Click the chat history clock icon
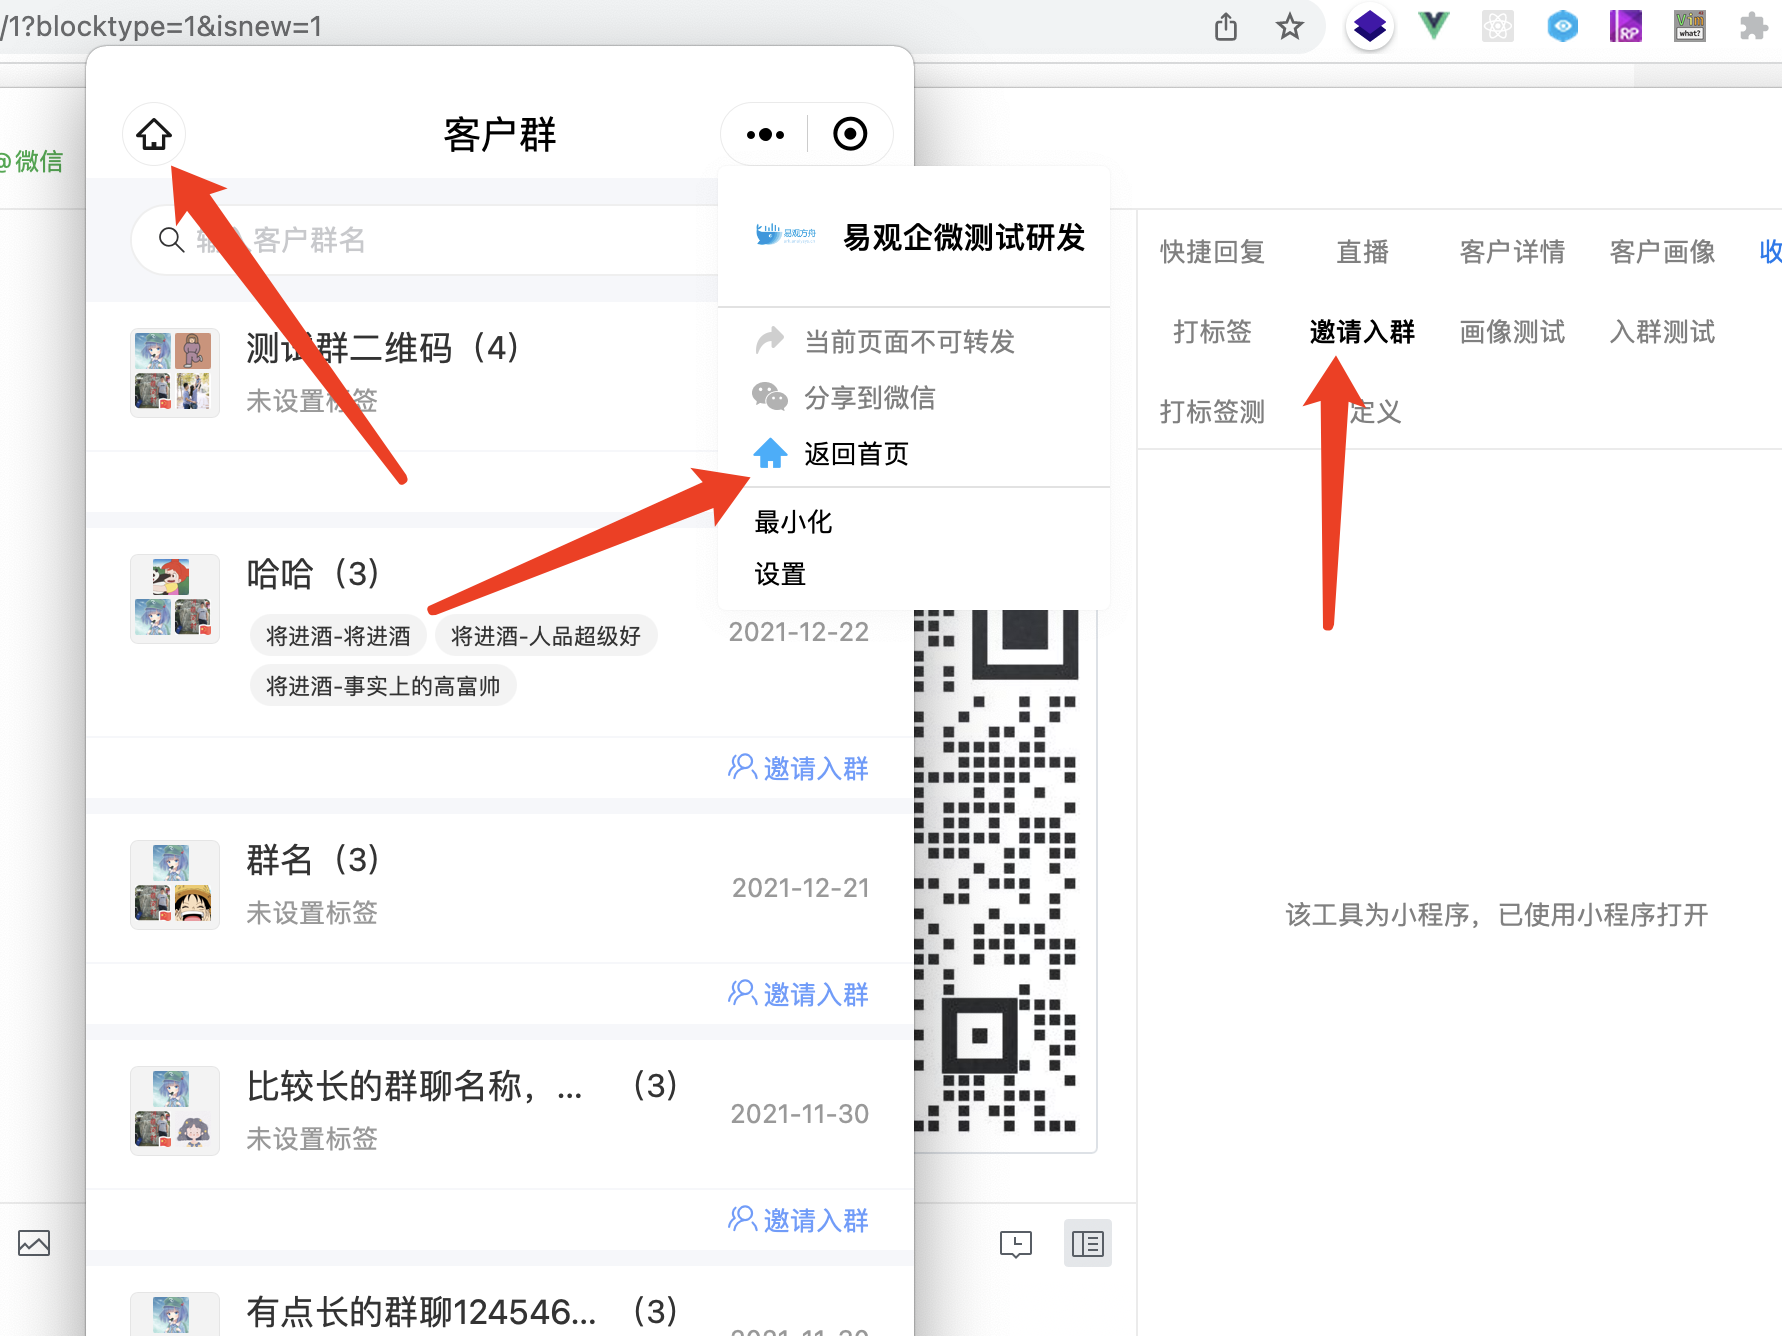This screenshot has height=1336, width=1782. (1016, 1244)
